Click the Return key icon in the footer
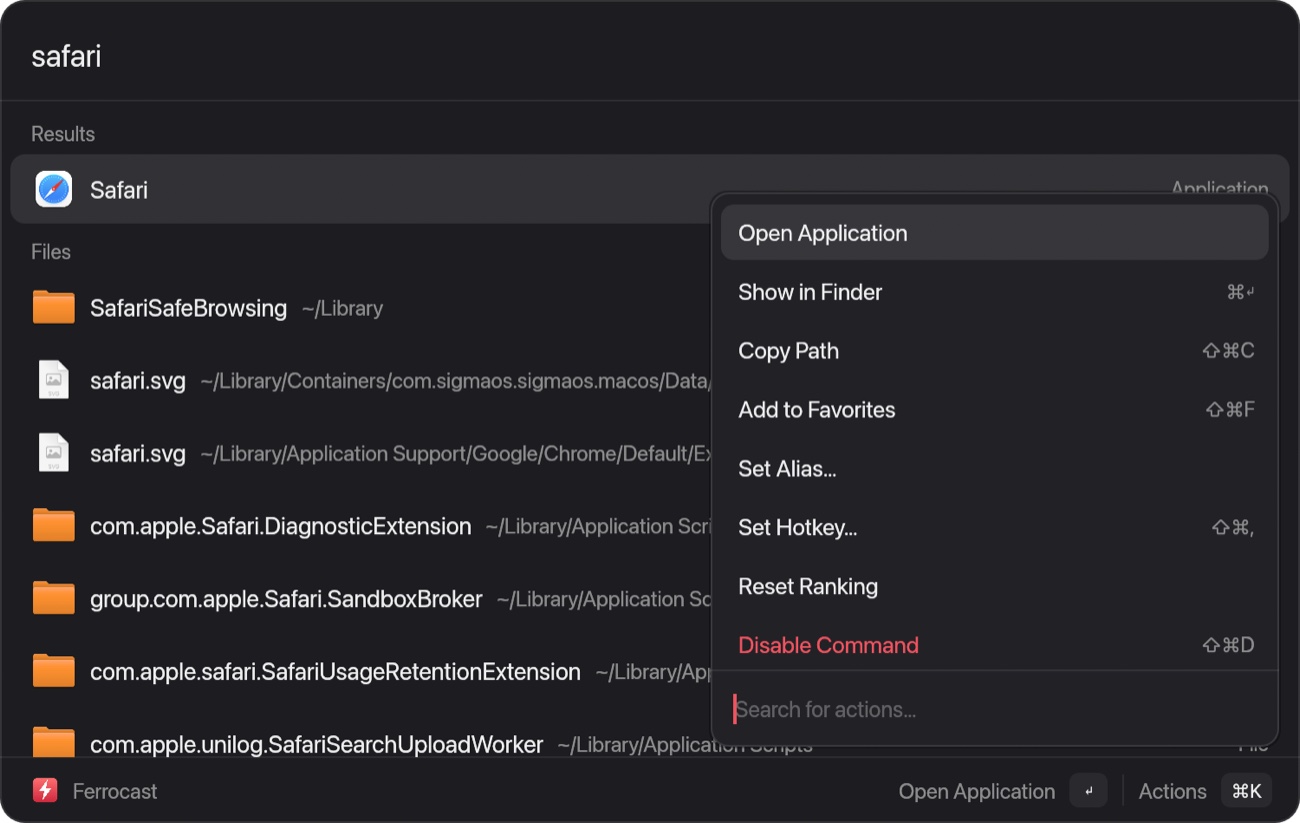The height and width of the screenshot is (823, 1300). (x=1089, y=791)
